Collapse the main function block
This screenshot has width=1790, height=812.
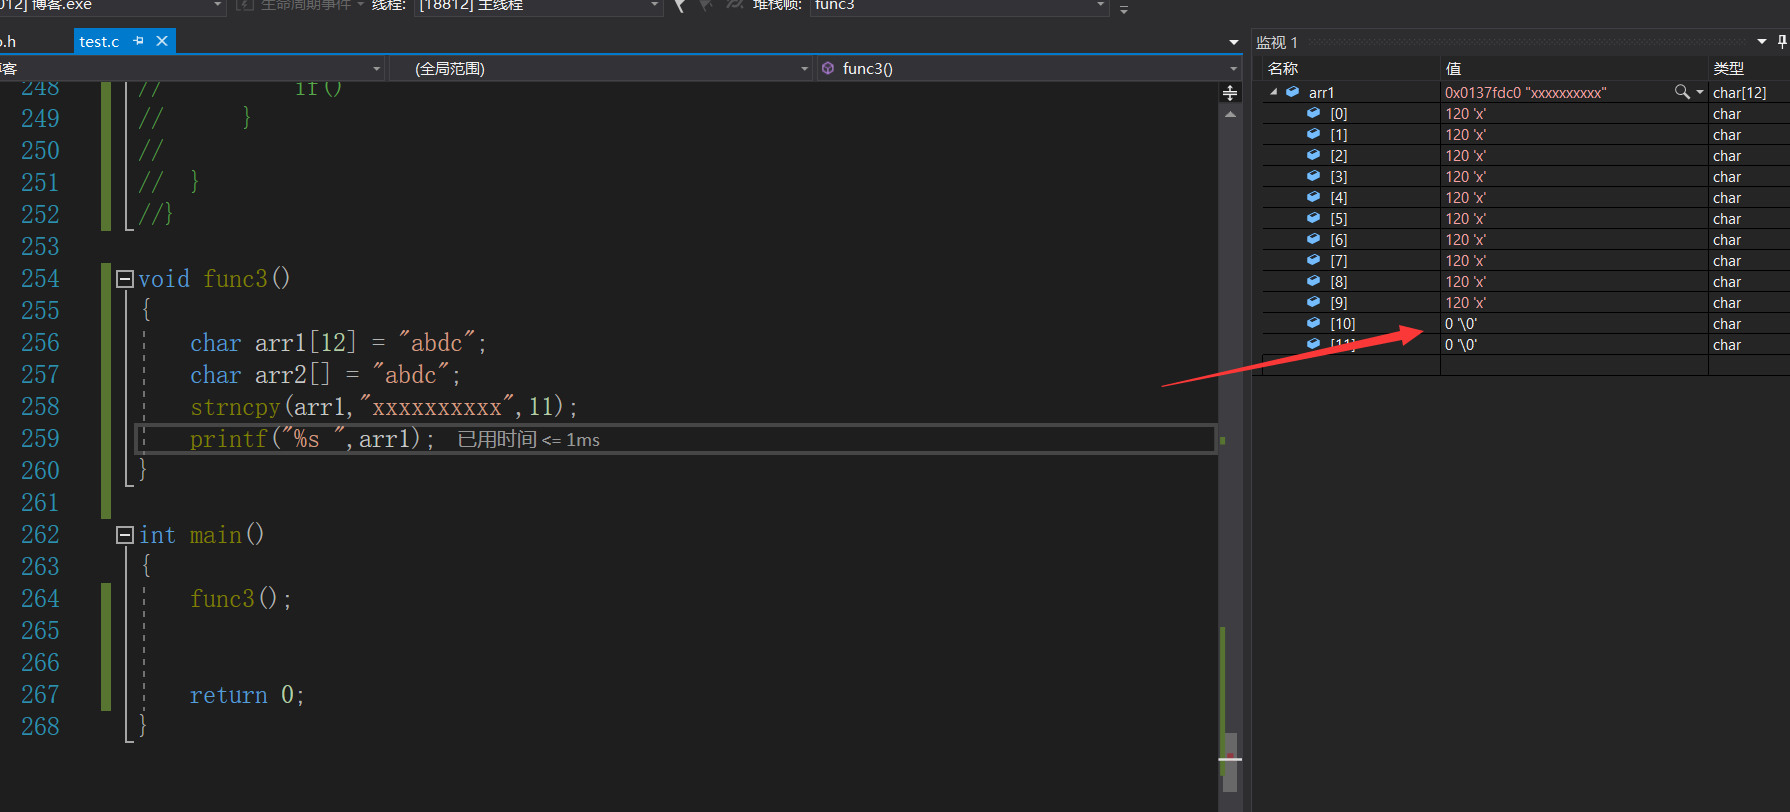[125, 535]
